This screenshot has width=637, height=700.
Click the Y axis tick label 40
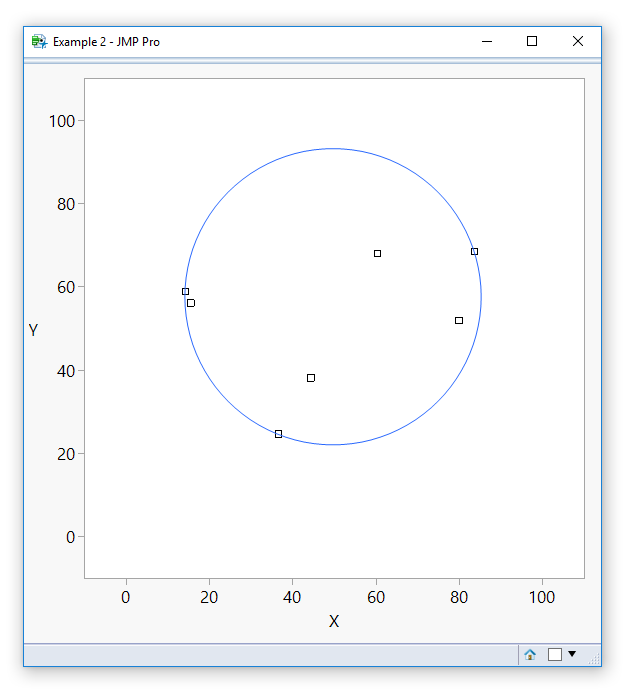(66, 371)
